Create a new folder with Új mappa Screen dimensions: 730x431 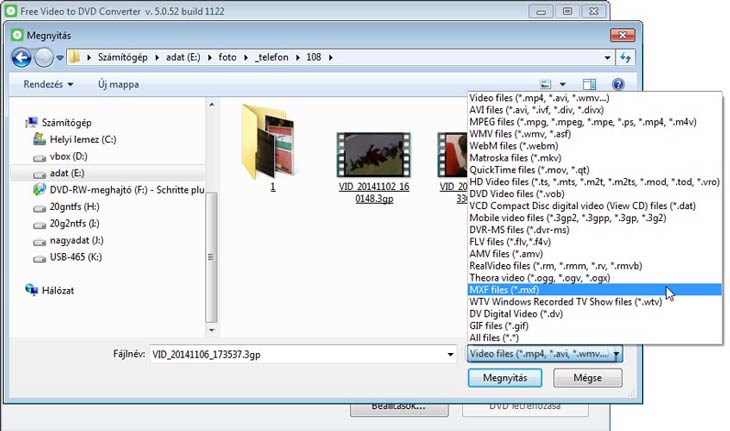(118, 84)
